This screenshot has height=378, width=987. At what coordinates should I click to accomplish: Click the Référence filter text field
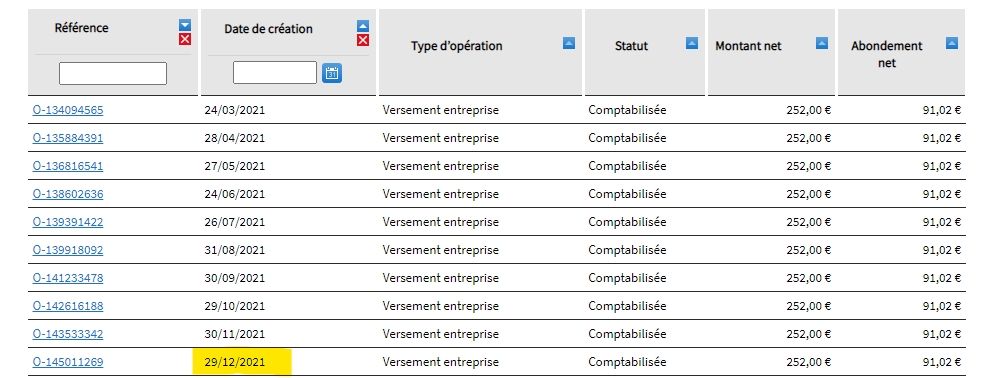113,73
